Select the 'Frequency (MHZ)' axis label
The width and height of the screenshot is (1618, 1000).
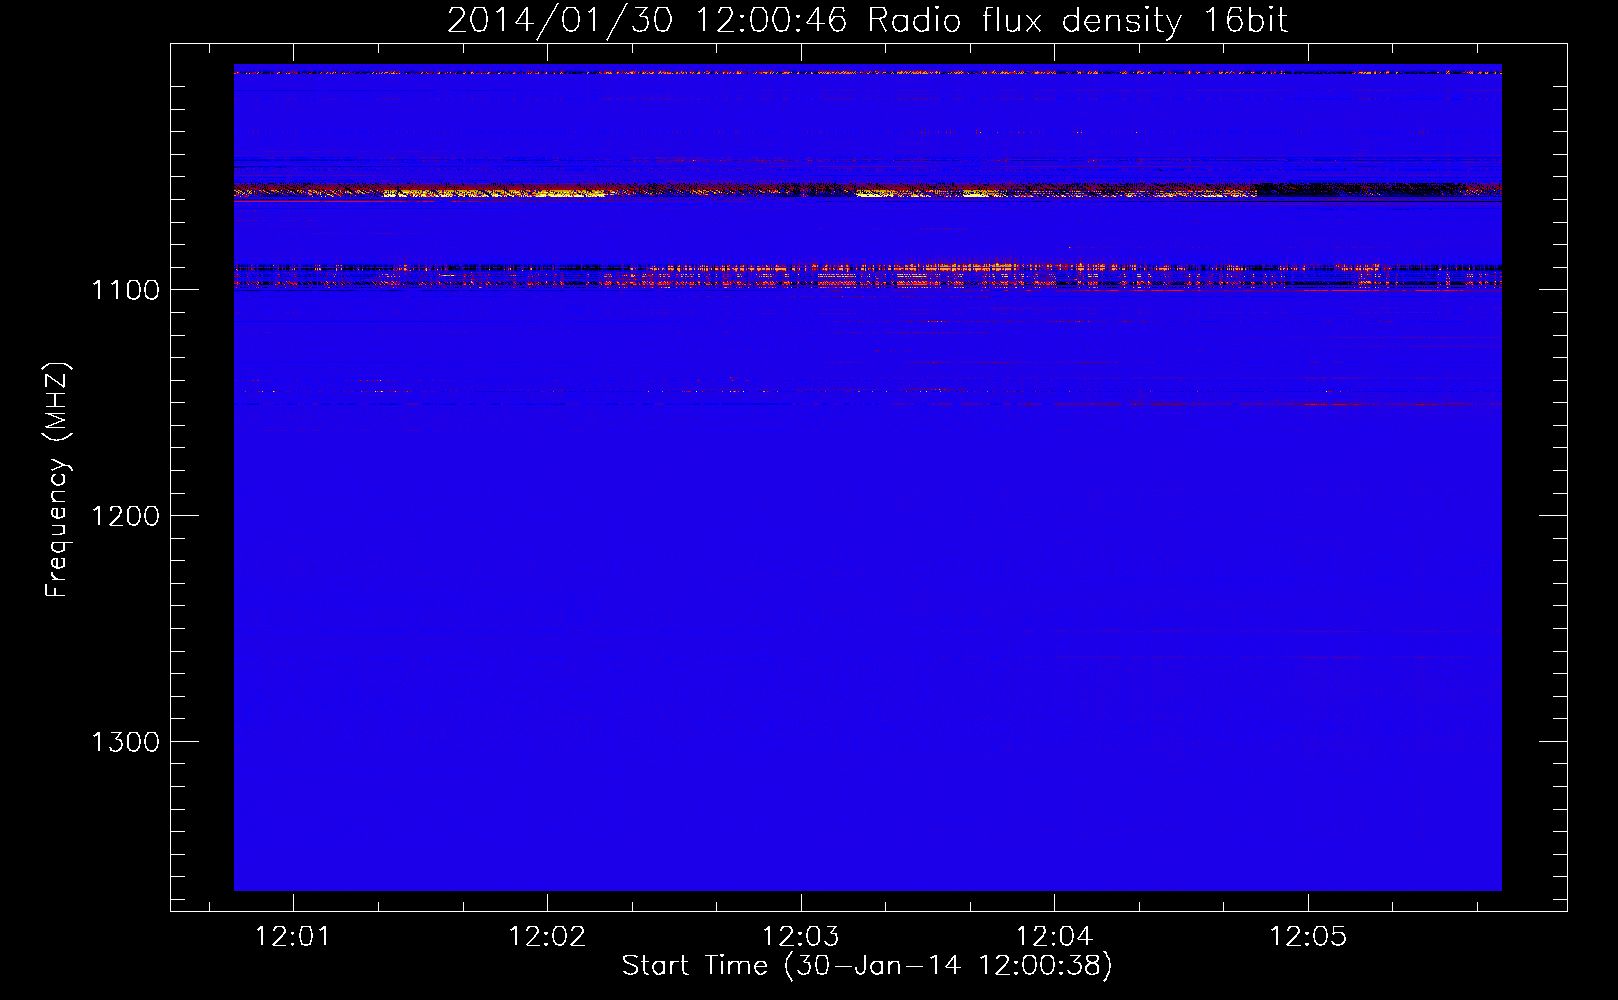click(x=57, y=480)
